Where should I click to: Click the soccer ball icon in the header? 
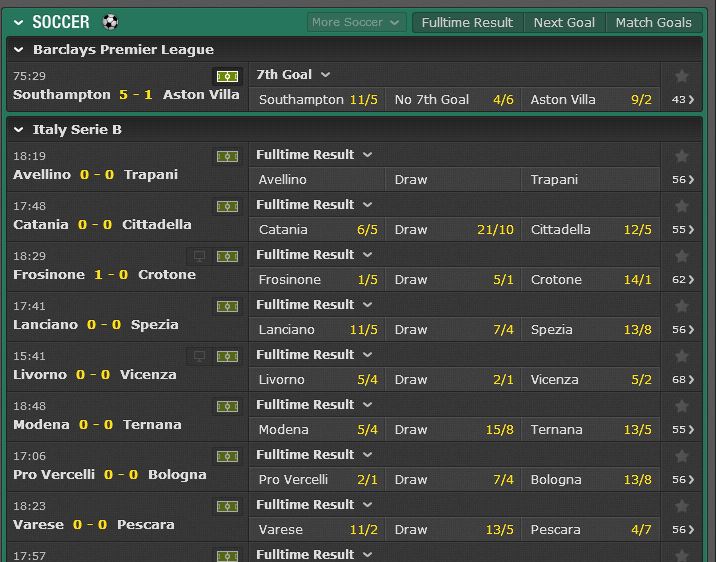coord(110,21)
